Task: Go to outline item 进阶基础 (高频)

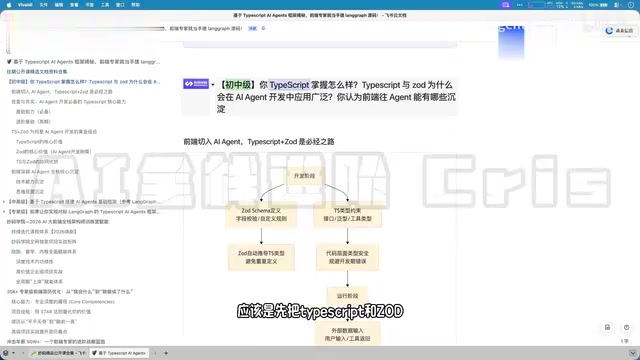Action: pos(33,122)
